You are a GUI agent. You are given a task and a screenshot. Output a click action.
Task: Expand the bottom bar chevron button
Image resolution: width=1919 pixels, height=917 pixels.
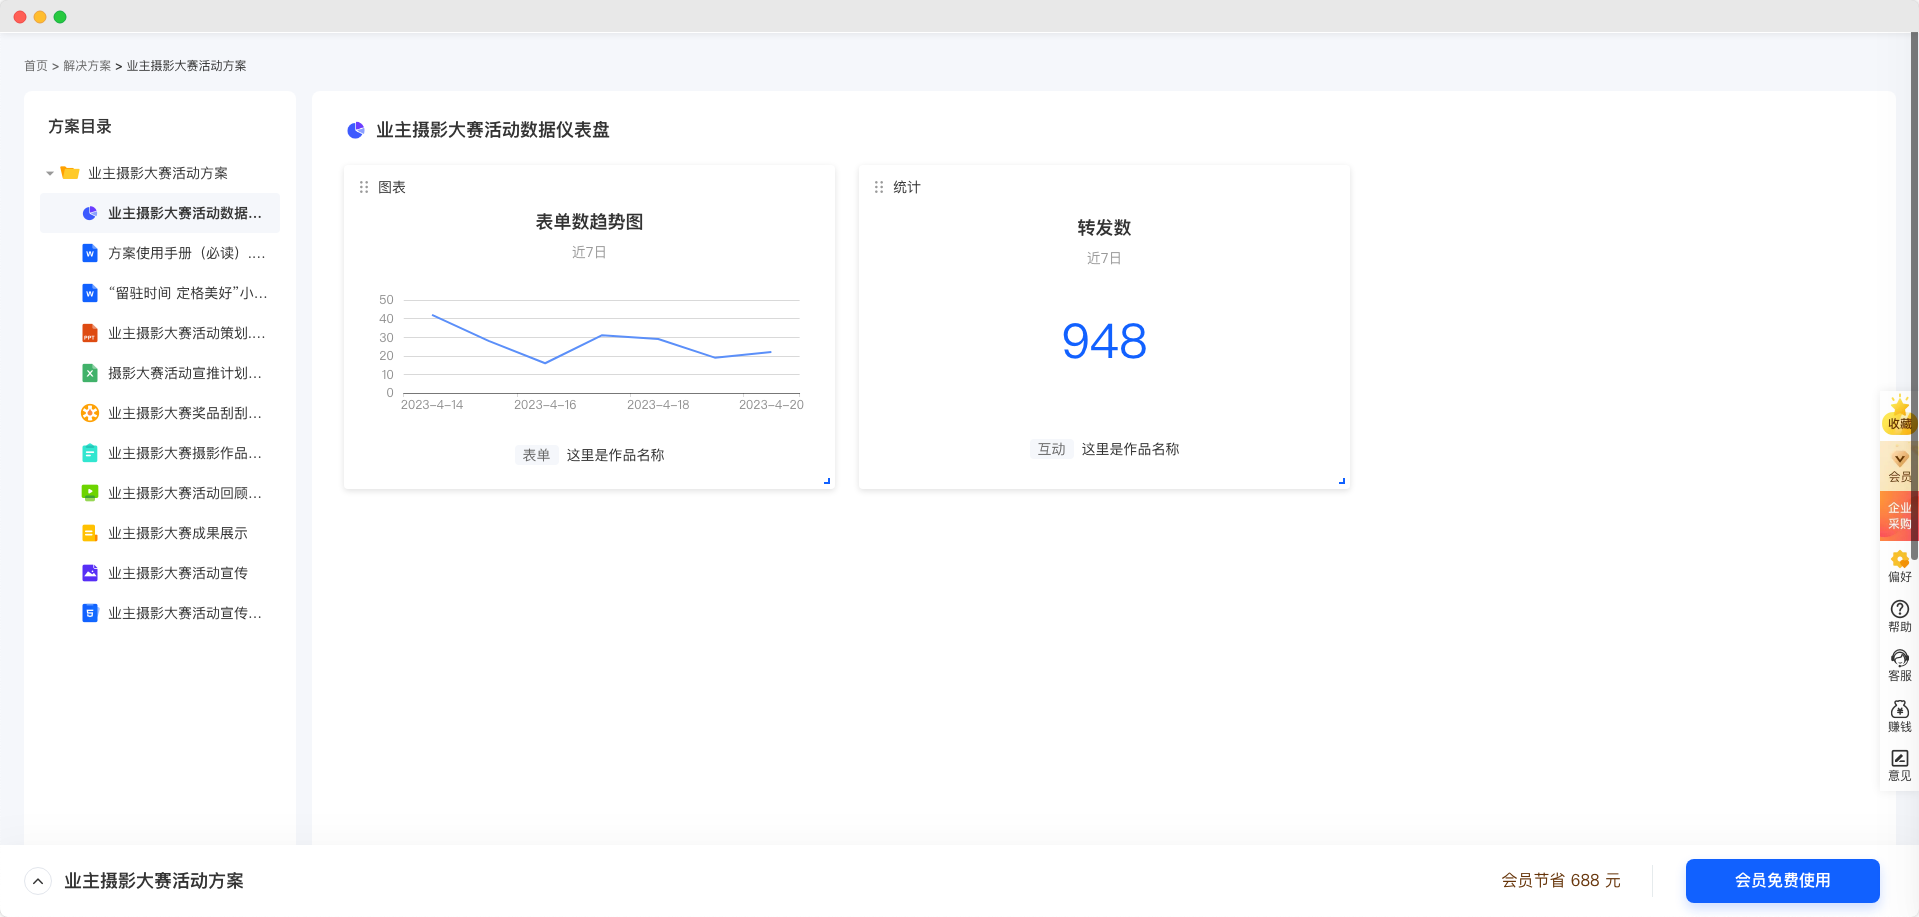(x=38, y=881)
